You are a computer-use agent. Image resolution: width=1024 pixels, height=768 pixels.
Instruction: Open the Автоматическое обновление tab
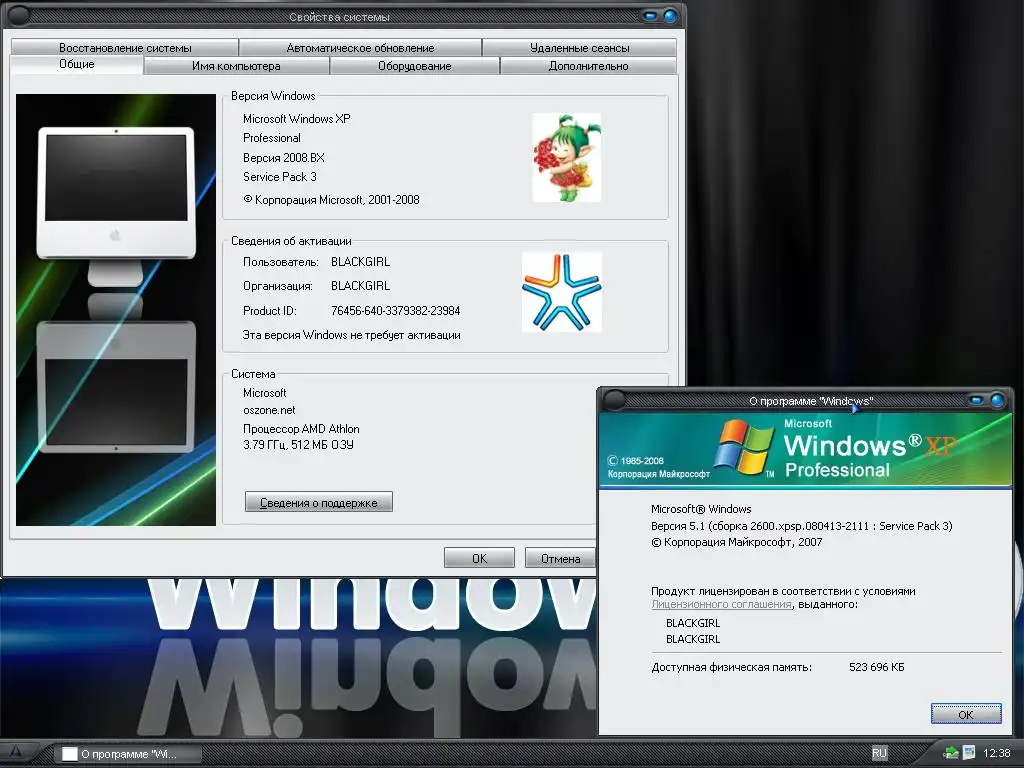coord(360,48)
